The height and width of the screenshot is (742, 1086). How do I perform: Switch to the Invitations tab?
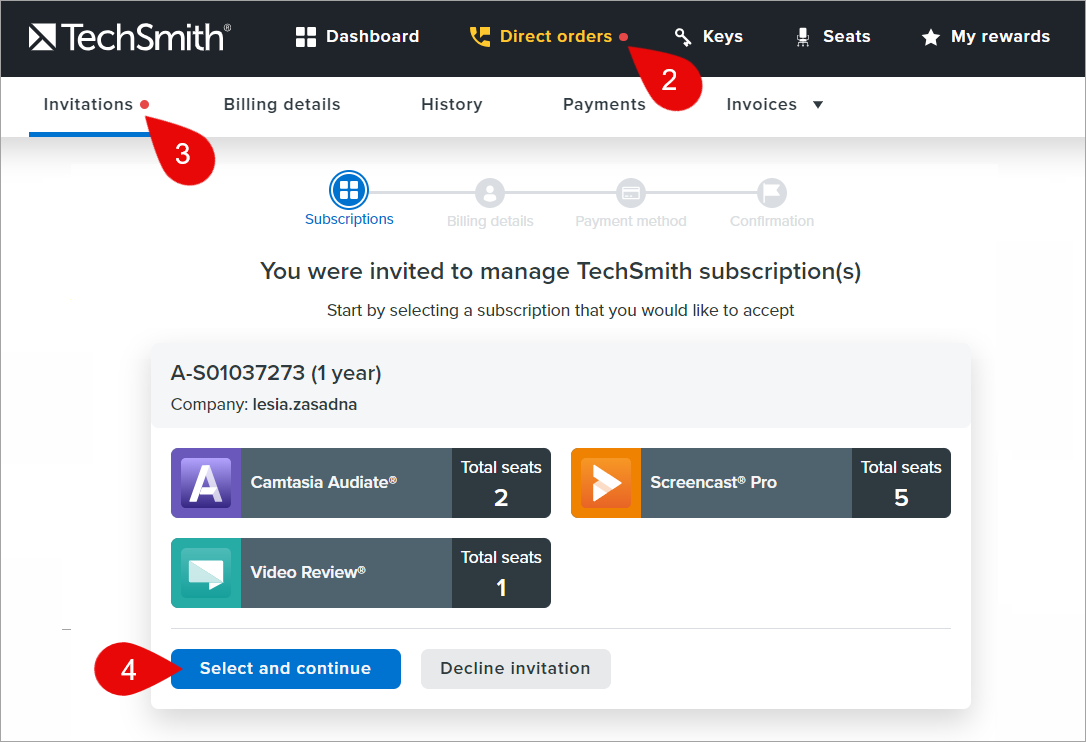point(88,105)
